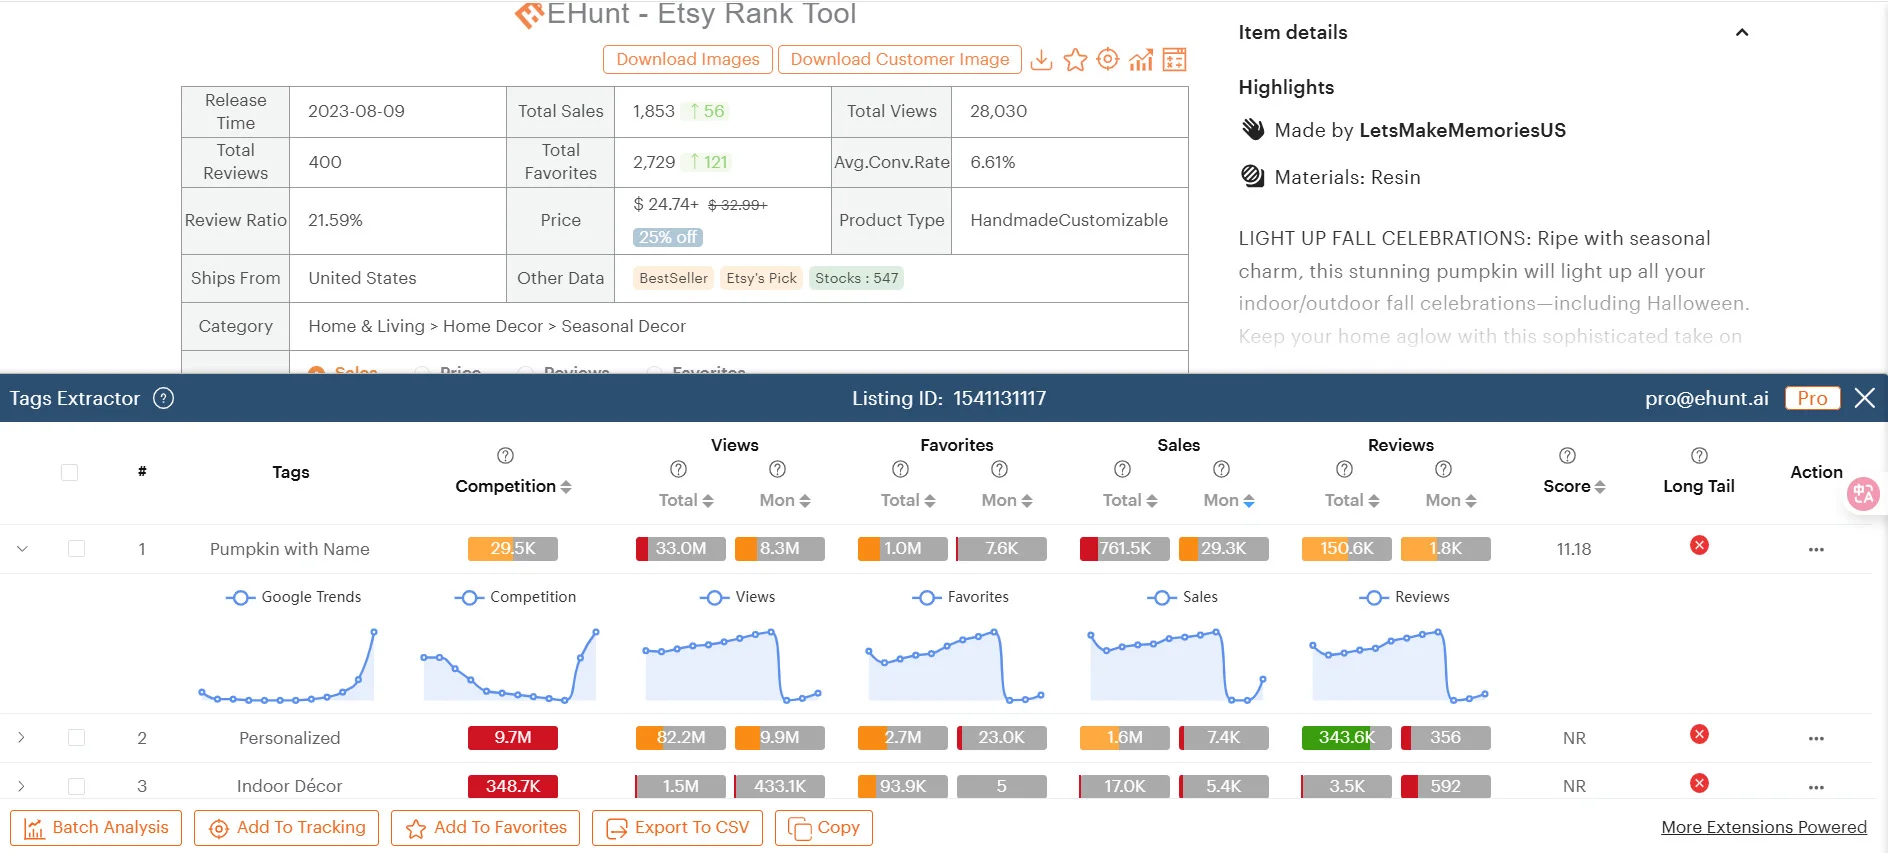The width and height of the screenshot is (1888, 853).
Task: Click Export To CSV button
Action: [677, 828]
